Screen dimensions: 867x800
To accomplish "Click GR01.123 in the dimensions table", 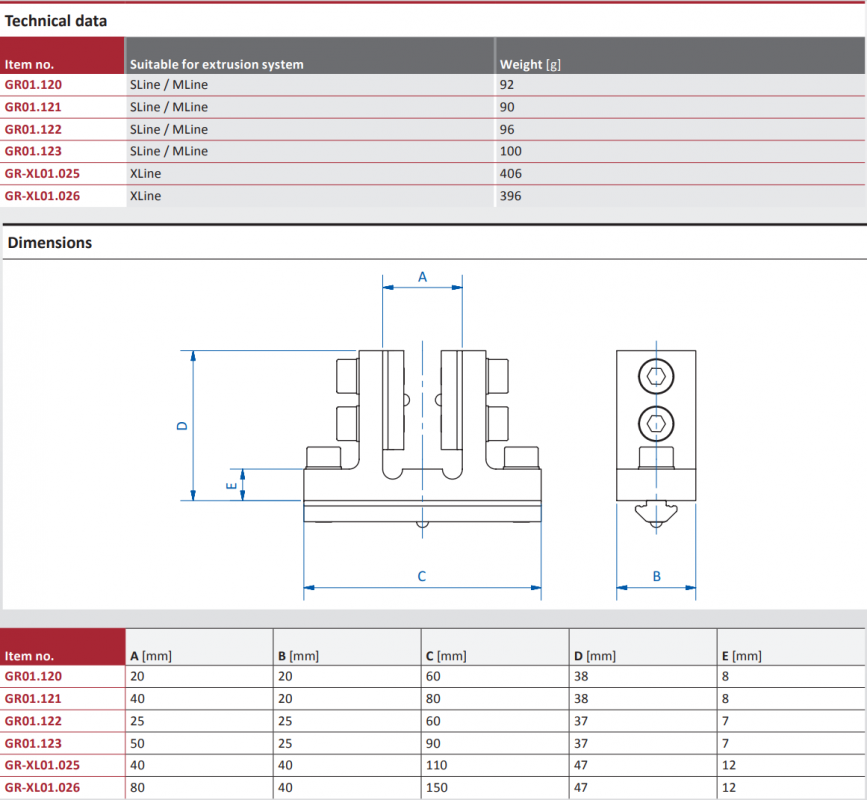I will [x=33, y=743].
